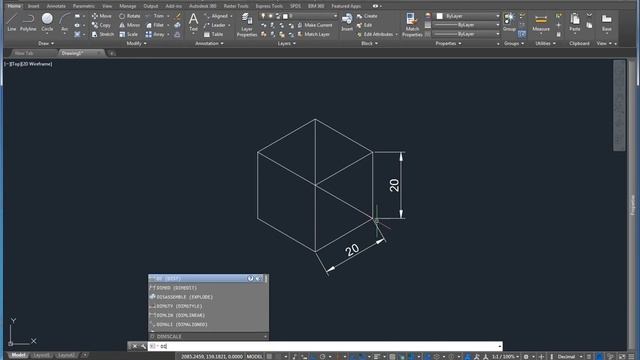Expand the Annotation panel

tap(209, 43)
